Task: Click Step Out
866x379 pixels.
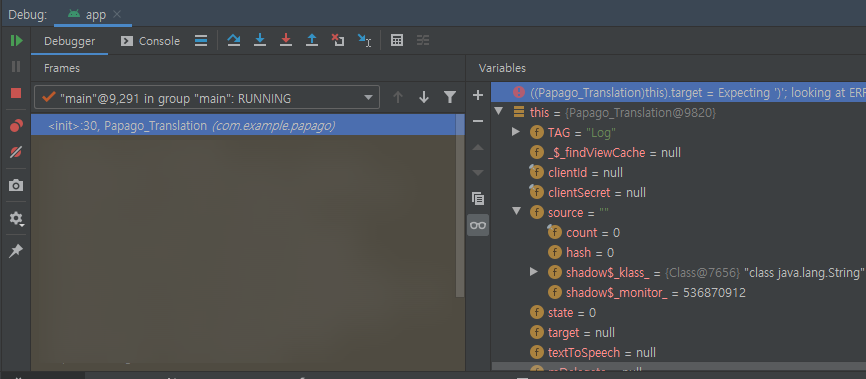Action: click(x=312, y=40)
